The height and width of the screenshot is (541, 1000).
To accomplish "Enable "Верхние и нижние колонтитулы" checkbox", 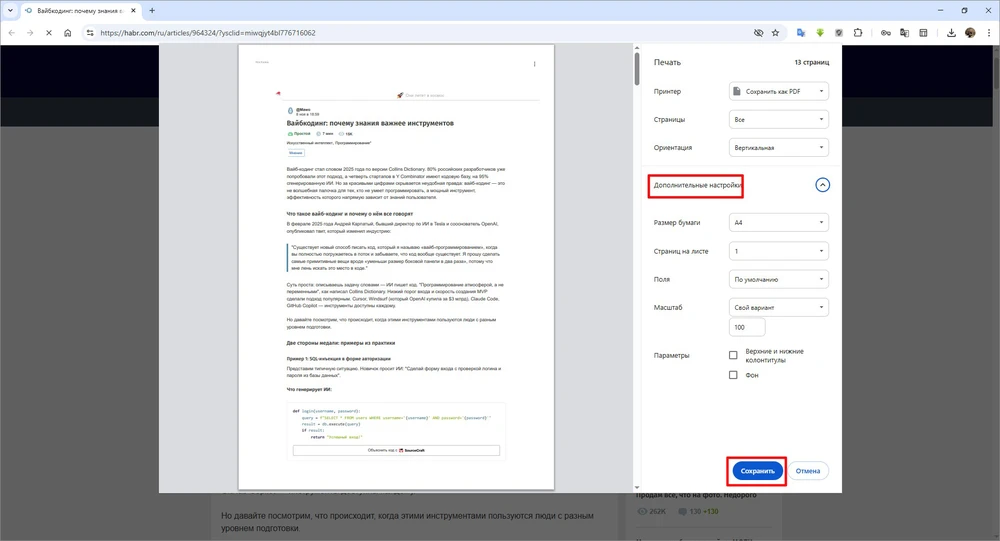I will [x=733, y=355].
